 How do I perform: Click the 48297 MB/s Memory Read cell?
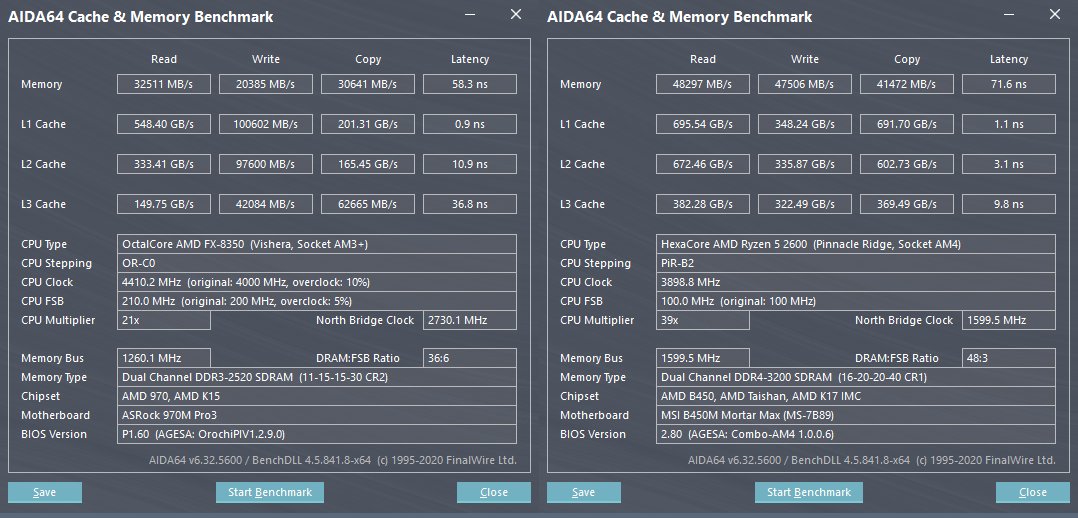tap(703, 84)
